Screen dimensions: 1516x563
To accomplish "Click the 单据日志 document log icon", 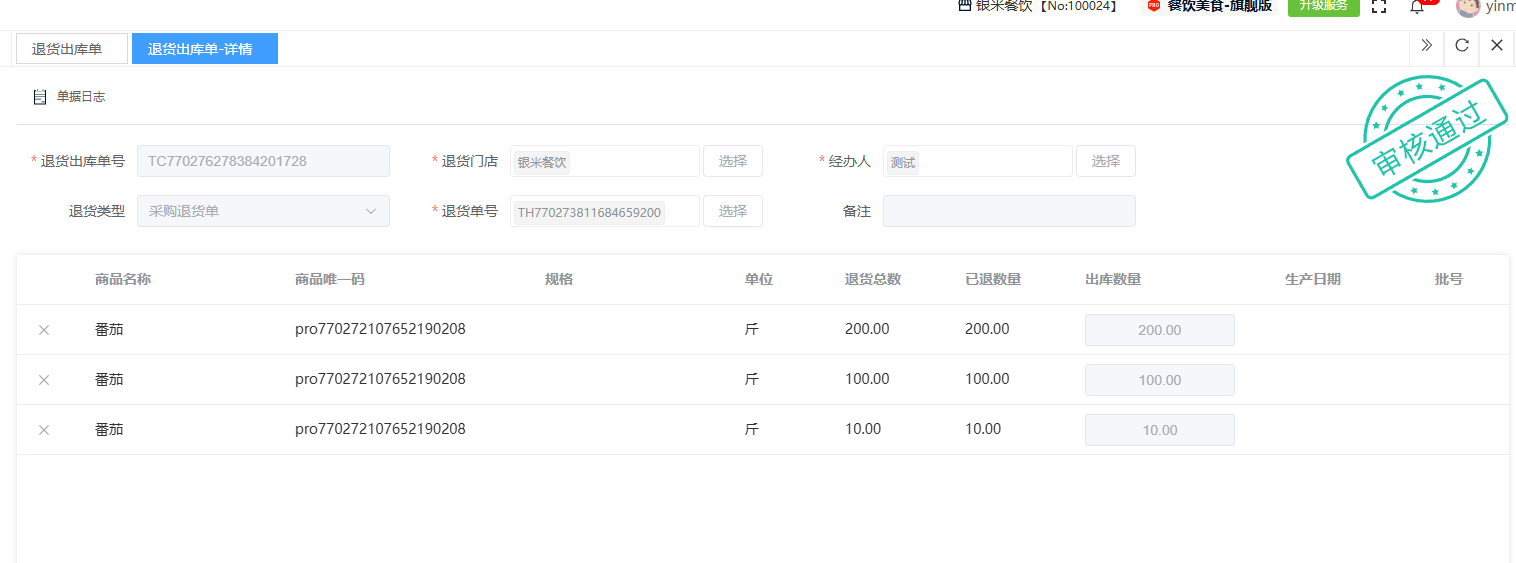I will click(x=40, y=97).
